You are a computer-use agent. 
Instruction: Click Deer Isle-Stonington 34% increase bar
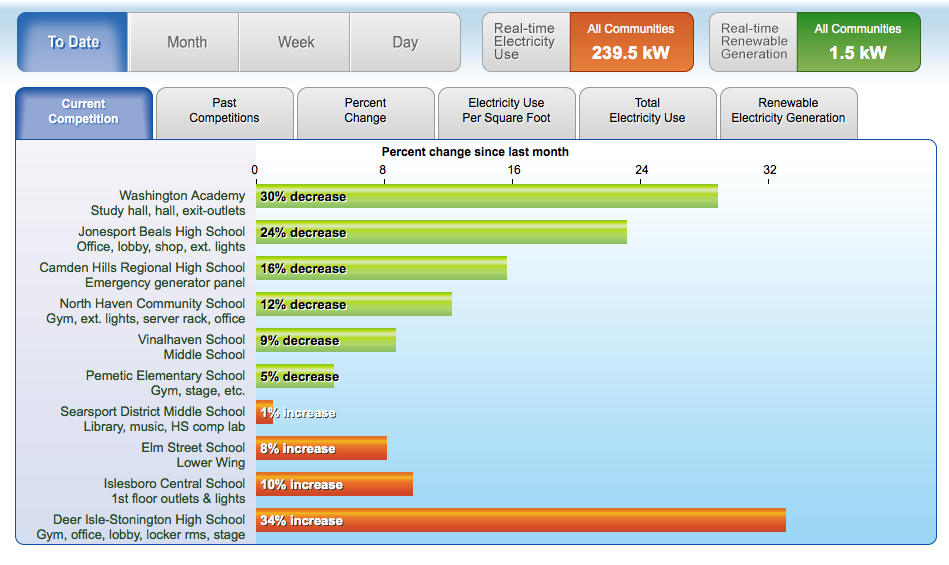click(x=520, y=521)
